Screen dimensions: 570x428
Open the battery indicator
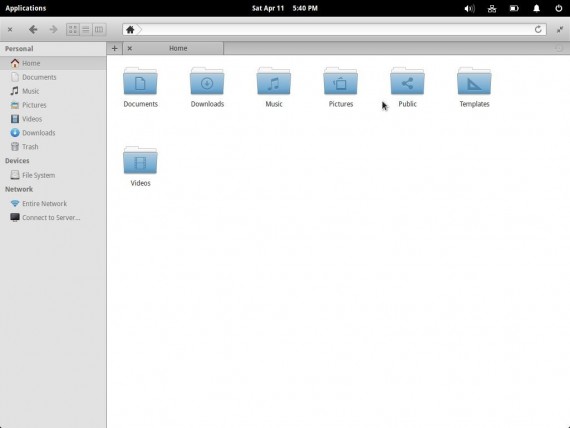pos(514,8)
